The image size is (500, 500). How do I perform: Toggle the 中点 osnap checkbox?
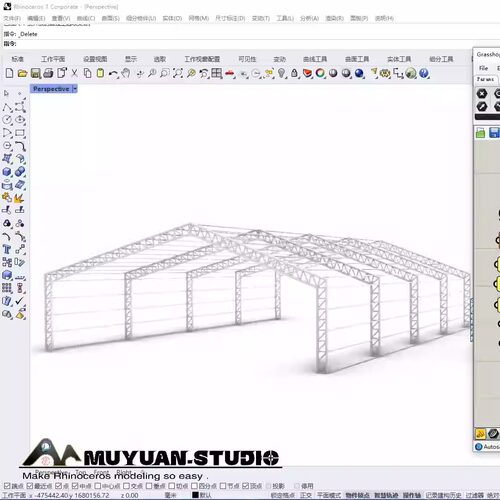coord(75,486)
